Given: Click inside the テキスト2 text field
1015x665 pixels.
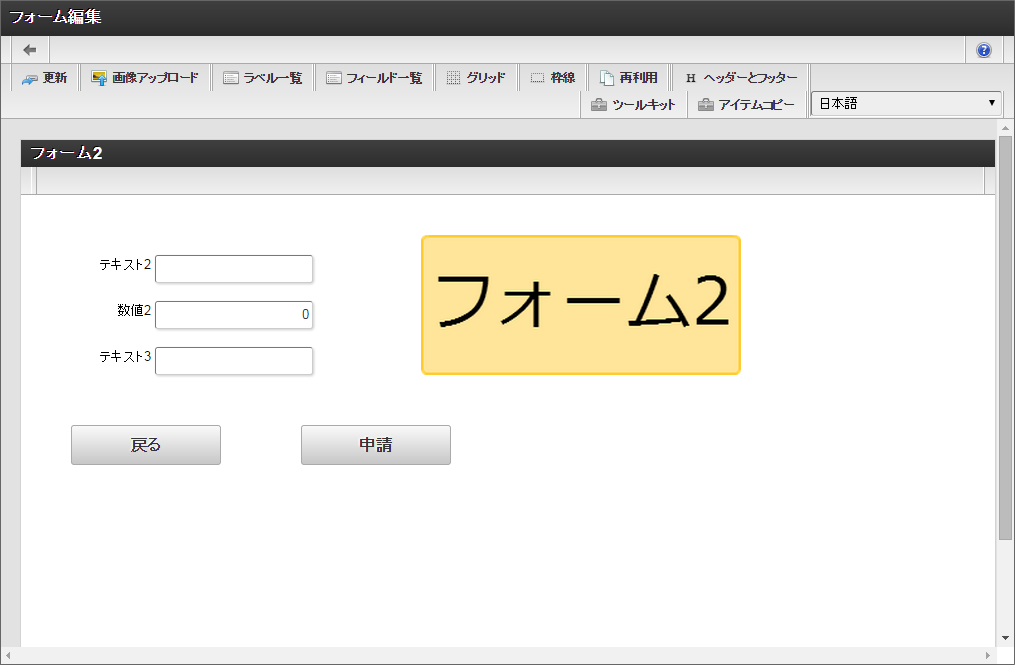Looking at the screenshot, I should click(234, 268).
